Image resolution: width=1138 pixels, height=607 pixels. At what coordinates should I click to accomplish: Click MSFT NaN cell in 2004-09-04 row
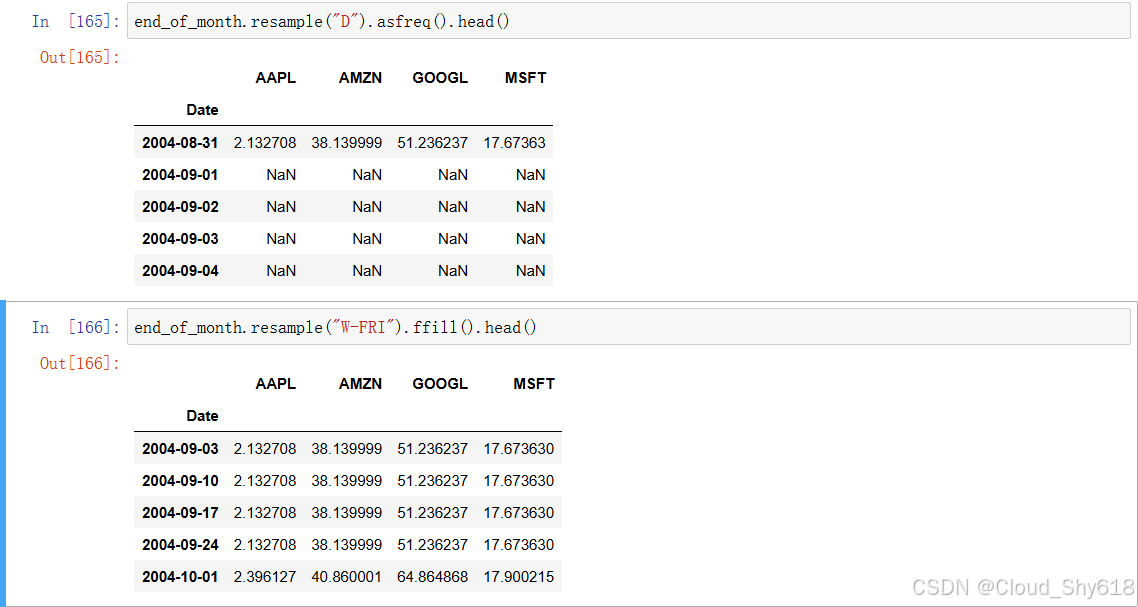[531, 271]
